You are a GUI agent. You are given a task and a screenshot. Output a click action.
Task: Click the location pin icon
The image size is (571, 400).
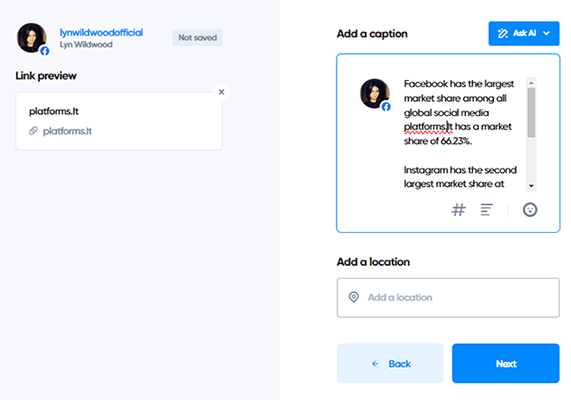pos(354,297)
